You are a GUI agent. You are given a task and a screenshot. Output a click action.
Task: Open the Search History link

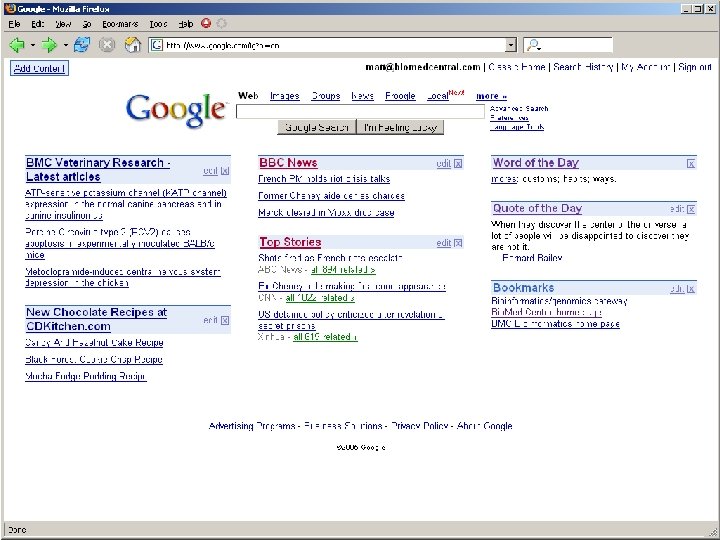(x=583, y=67)
